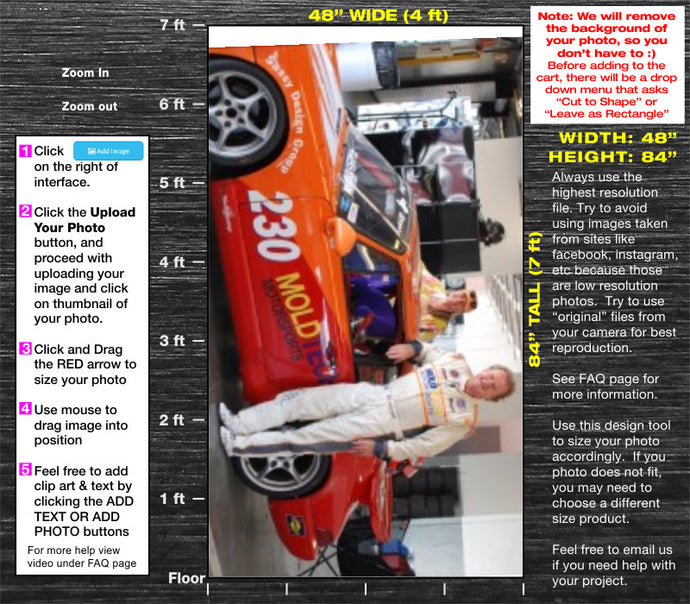Viewport: 690px width, 604px height.
Task: Click the blue Add Image button
Action: pos(108,151)
